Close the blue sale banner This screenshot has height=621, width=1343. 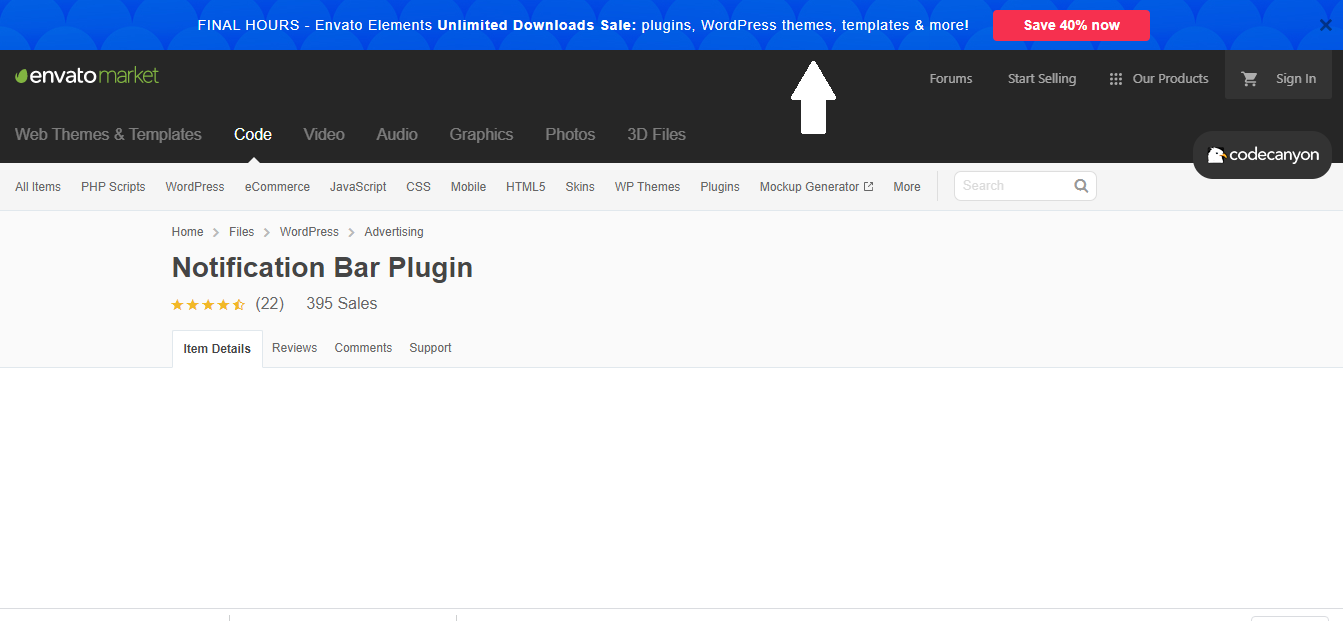(x=1325, y=25)
